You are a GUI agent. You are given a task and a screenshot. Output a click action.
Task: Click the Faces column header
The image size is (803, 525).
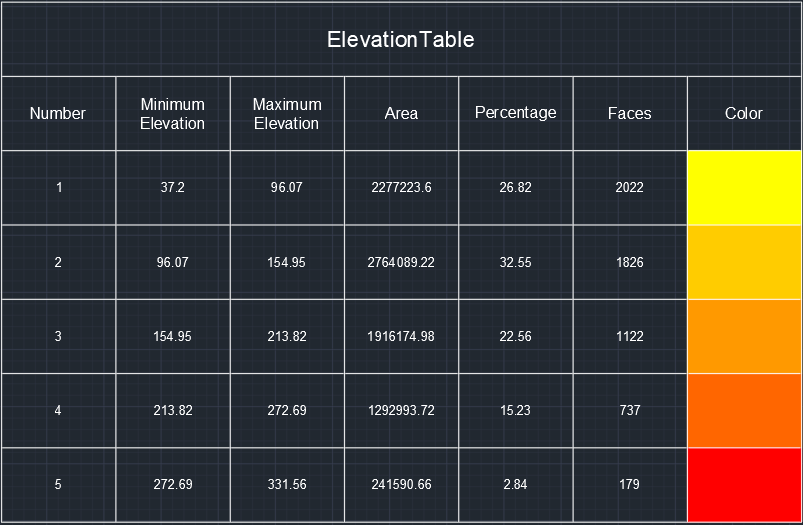click(x=629, y=114)
